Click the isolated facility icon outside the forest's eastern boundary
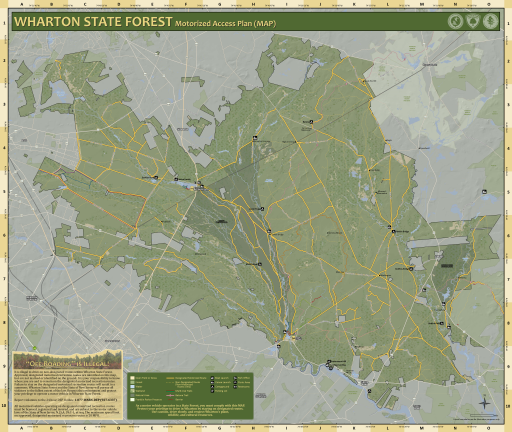Viewport: 512px width, 432px height. 484,192
